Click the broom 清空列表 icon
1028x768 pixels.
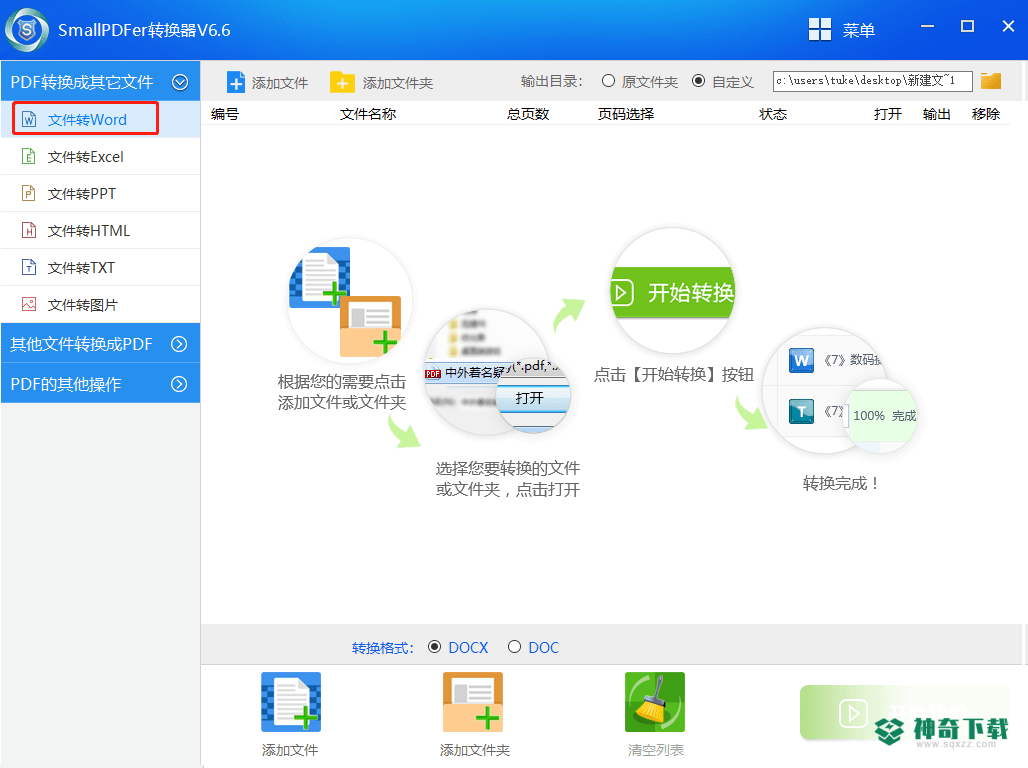point(655,702)
